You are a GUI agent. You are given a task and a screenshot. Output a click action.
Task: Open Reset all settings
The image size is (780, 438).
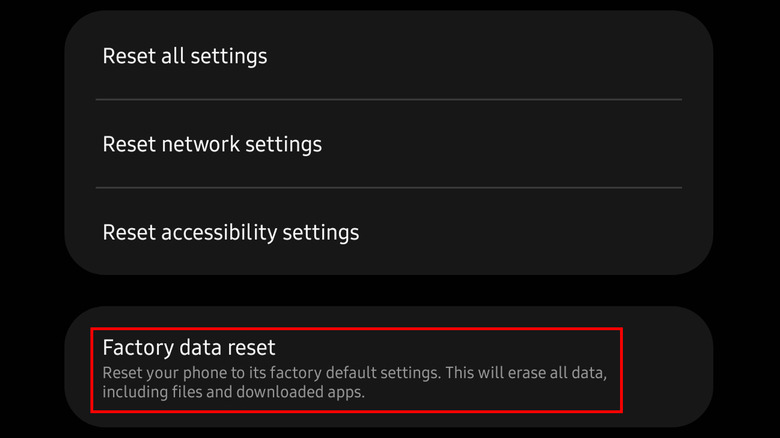click(388, 56)
